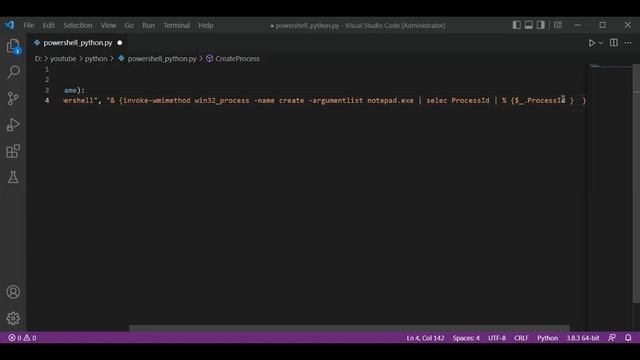Click the text invoke-wmimethod in code
The width and height of the screenshot is (640, 360).
pos(156,100)
